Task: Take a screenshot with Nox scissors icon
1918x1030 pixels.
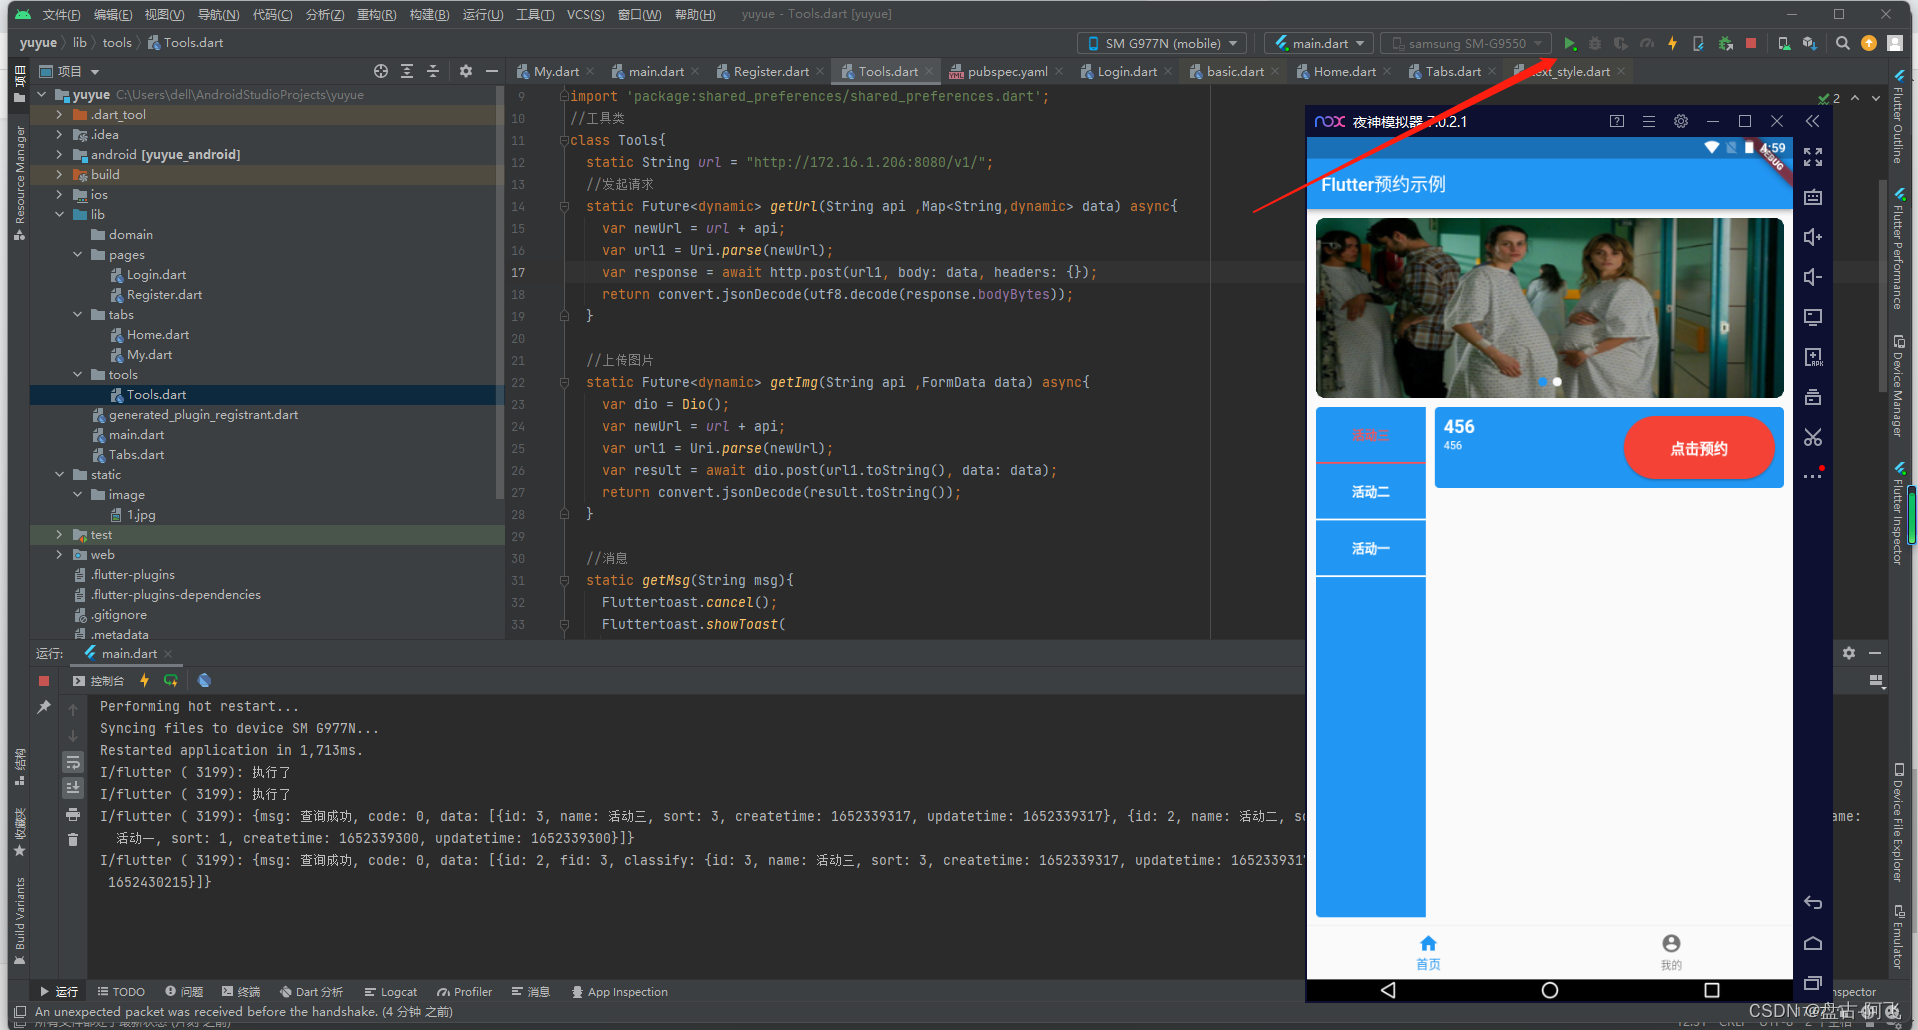Action: coord(1812,437)
